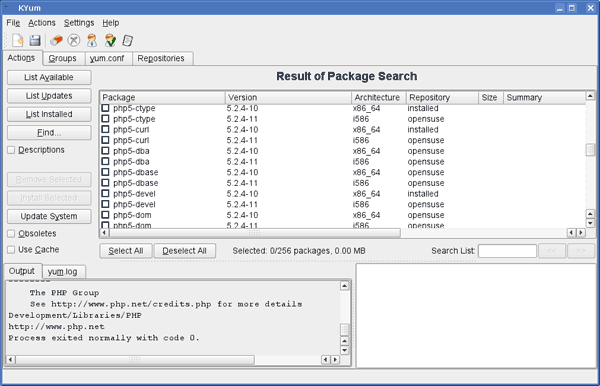Click package list scrollbar up arrow at top
Image resolution: width=600 pixels, height=386 pixels.
[590, 96]
